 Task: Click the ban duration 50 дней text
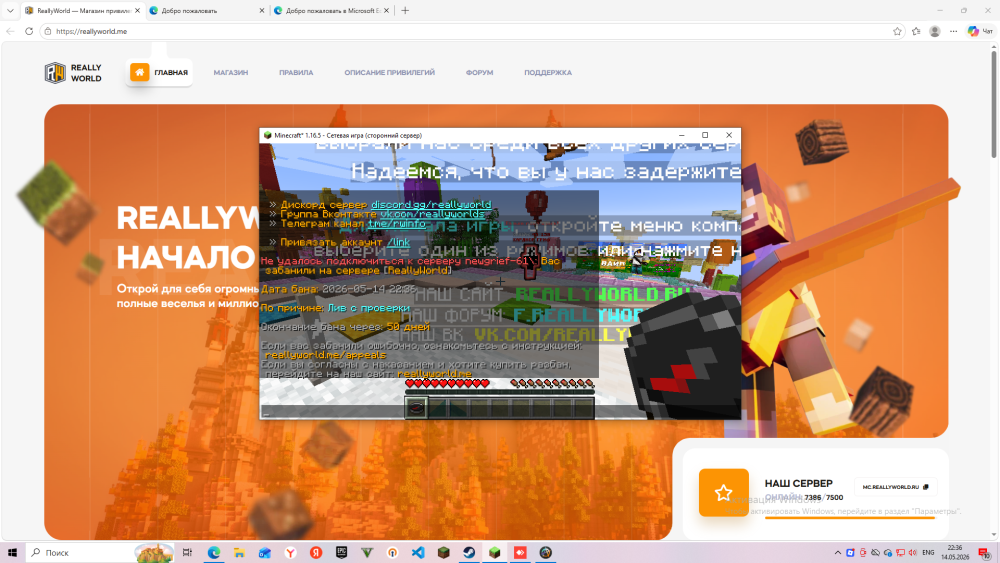[408, 327]
